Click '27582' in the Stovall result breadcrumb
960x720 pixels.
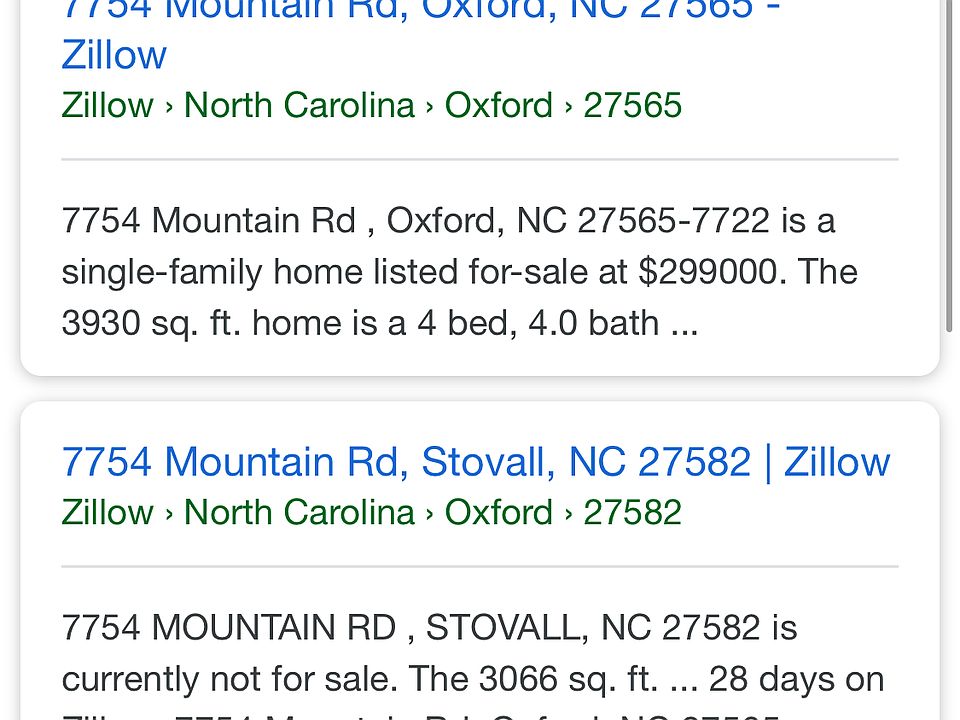632,512
